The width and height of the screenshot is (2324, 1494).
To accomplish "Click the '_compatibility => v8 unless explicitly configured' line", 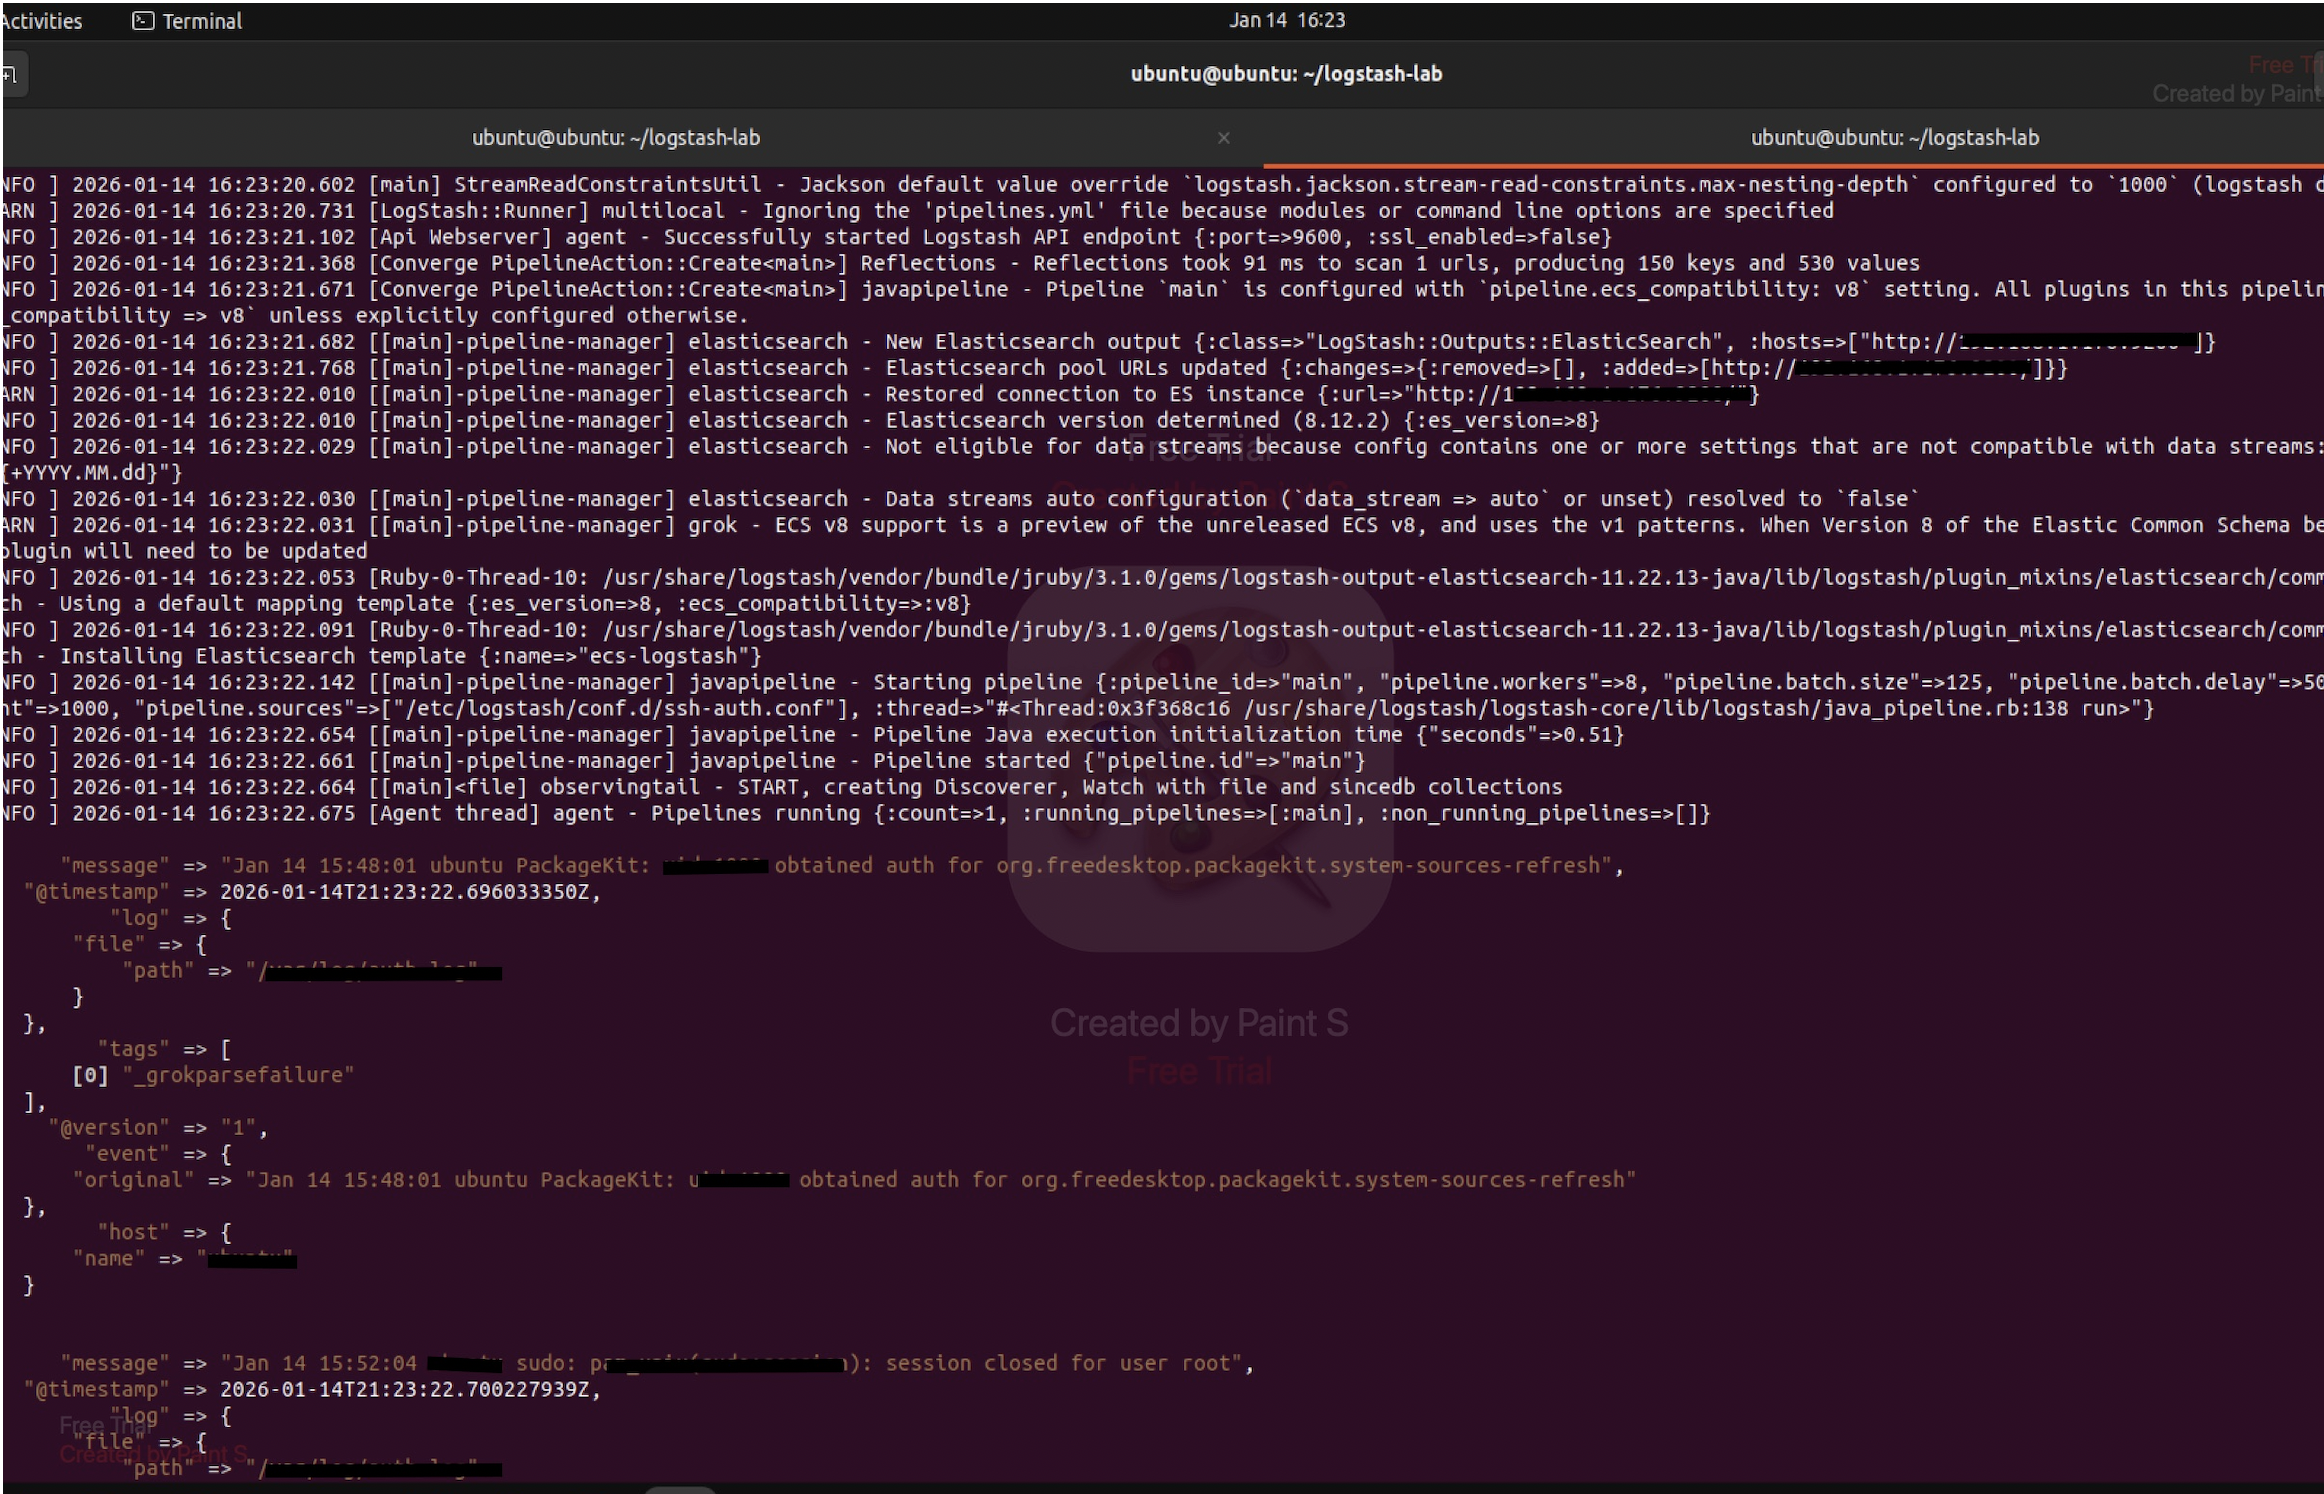I will (375, 316).
